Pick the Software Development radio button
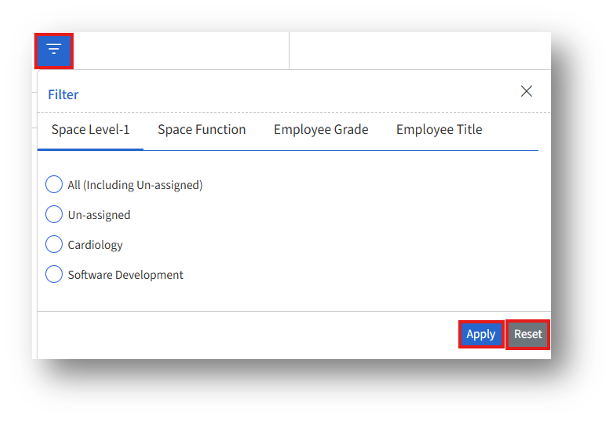 54,275
